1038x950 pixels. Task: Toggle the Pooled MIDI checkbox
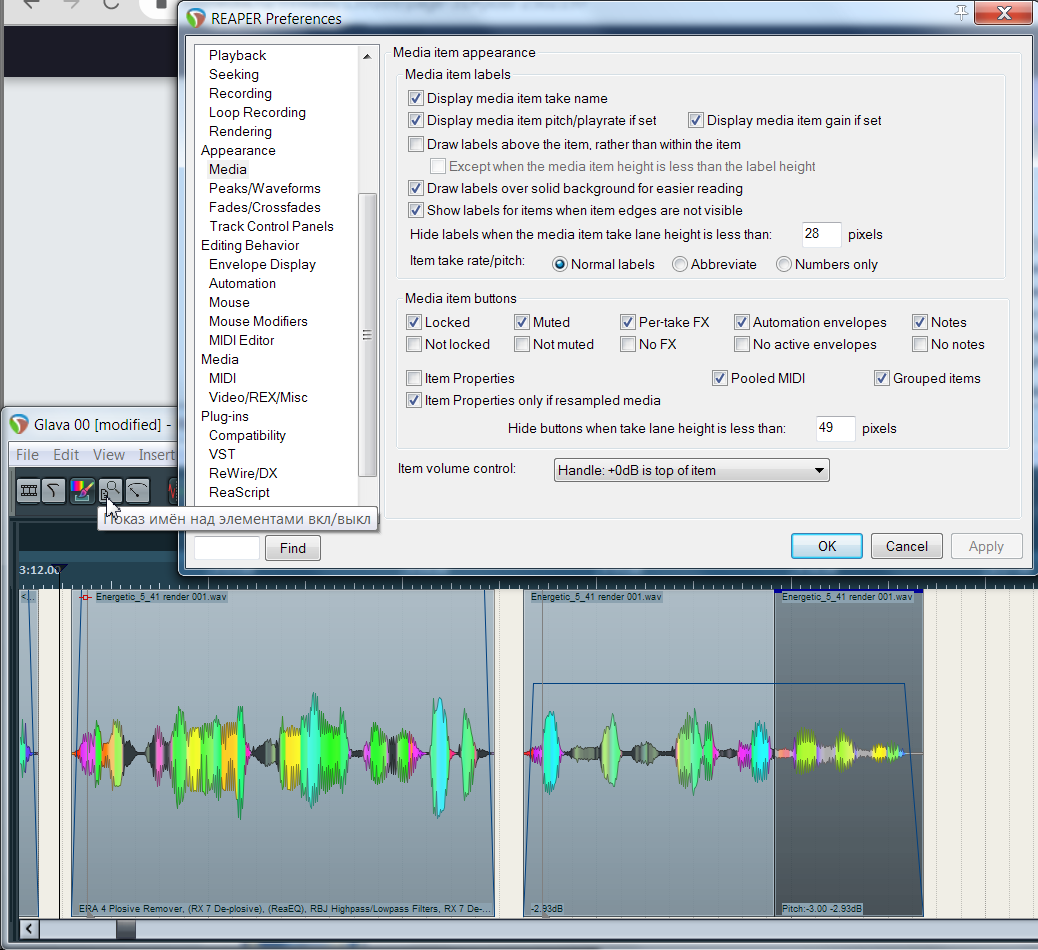[x=720, y=379]
